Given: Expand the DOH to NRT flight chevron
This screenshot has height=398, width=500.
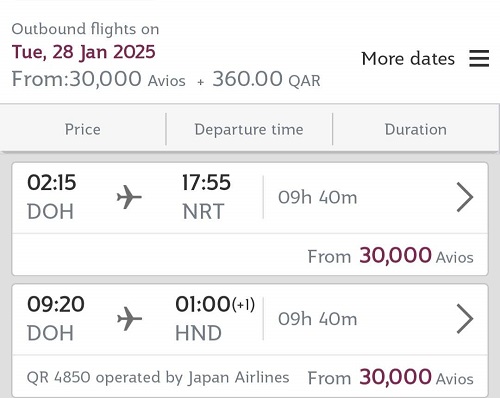Looking at the screenshot, I should pyautogui.click(x=465, y=197).
